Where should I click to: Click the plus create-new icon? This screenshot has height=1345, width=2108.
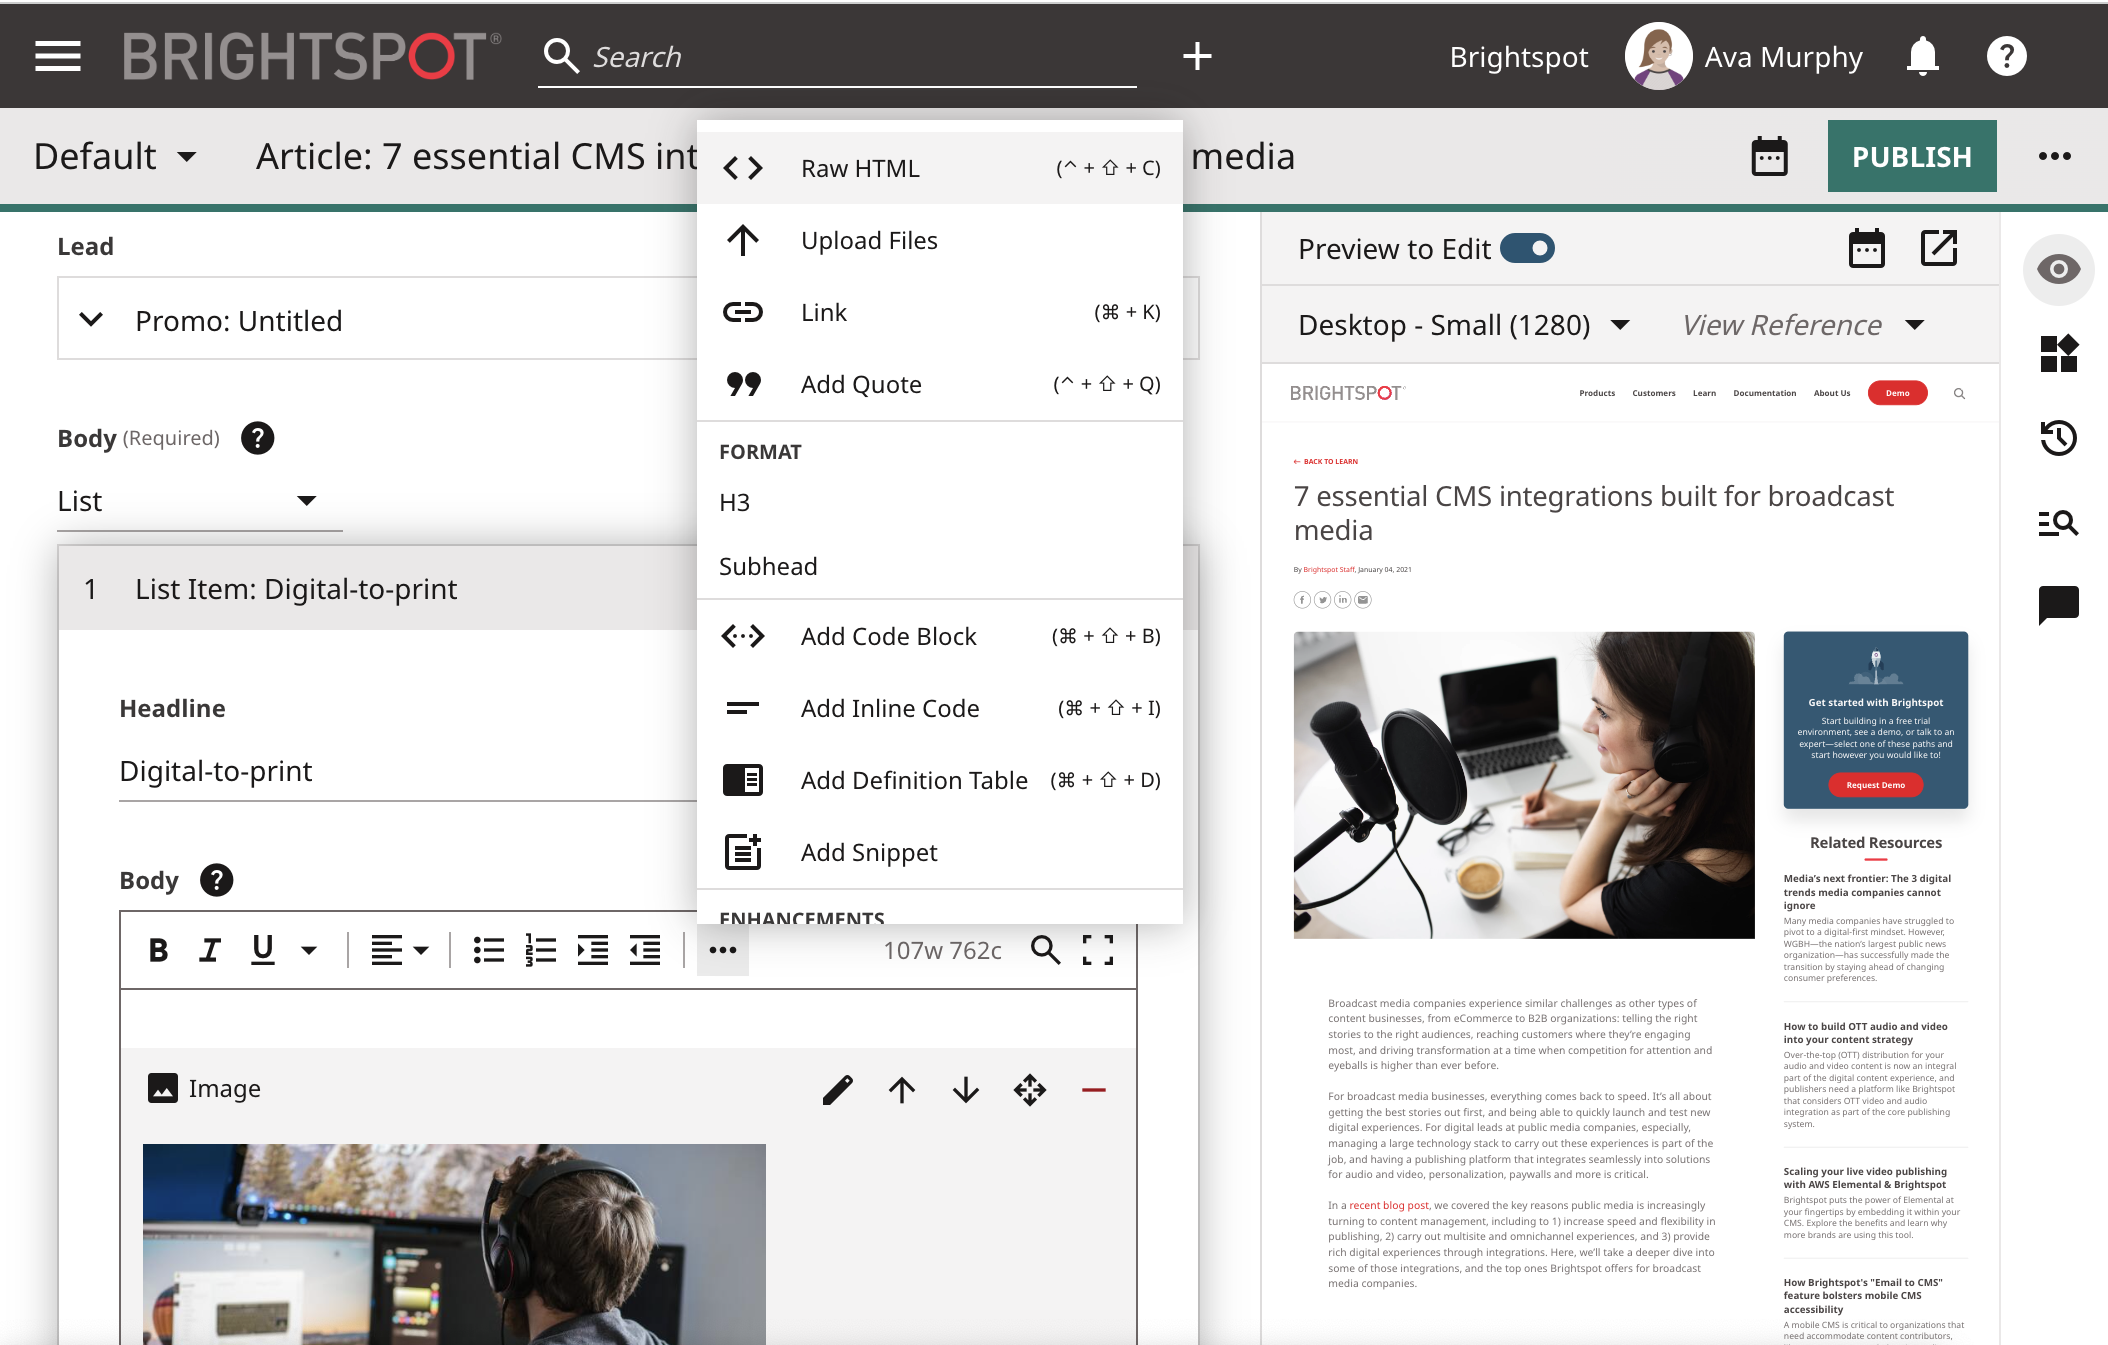pyautogui.click(x=1197, y=56)
